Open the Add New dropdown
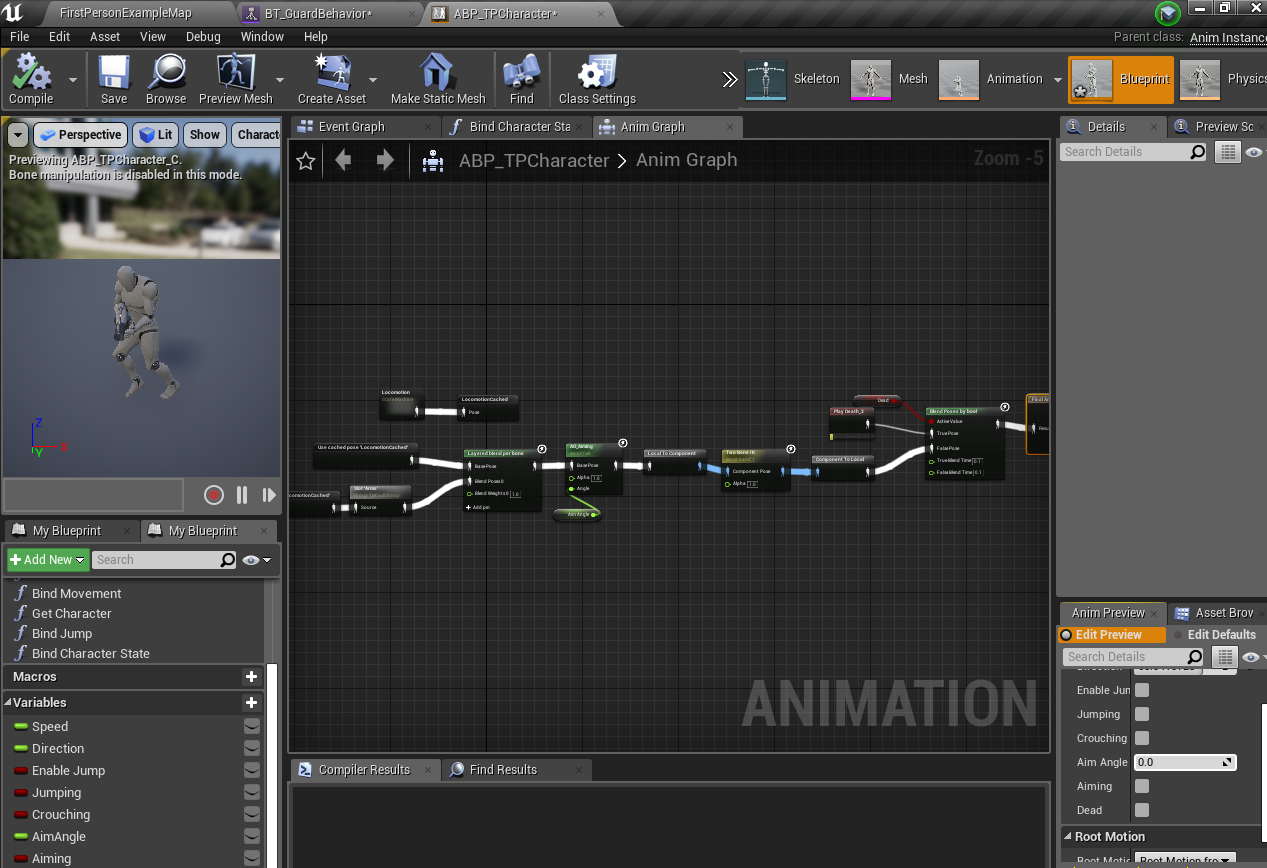Image resolution: width=1267 pixels, height=868 pixels. point(47,560)
